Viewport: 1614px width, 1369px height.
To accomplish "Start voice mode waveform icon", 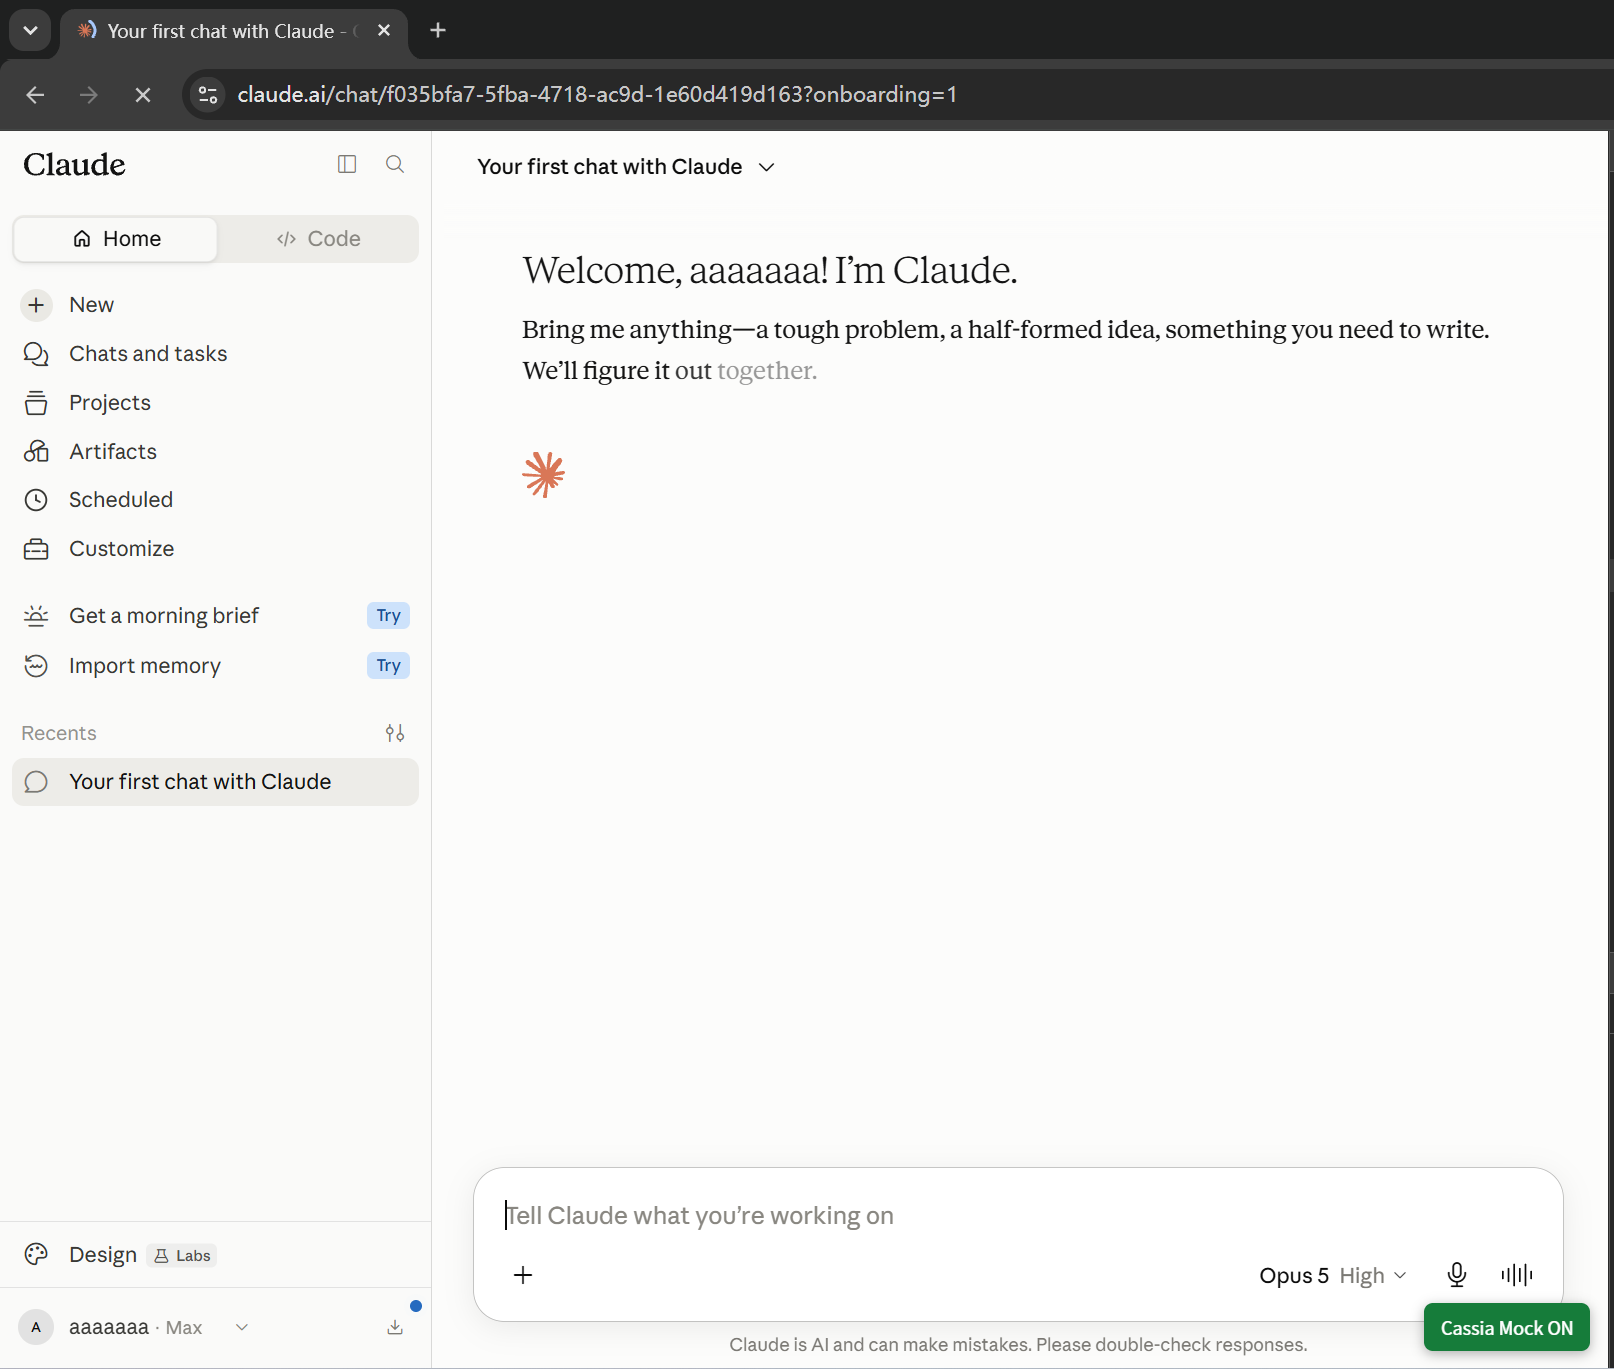I will (x=1517, y=1275).
